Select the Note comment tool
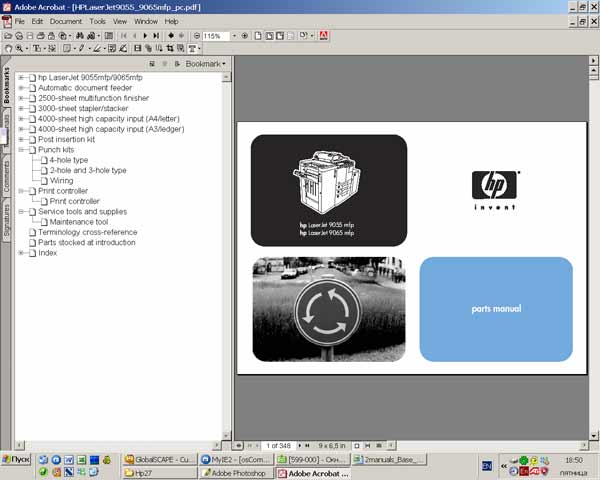Viewport: 600px width, 480px height. pyautogui.click(x=67, y=49)
